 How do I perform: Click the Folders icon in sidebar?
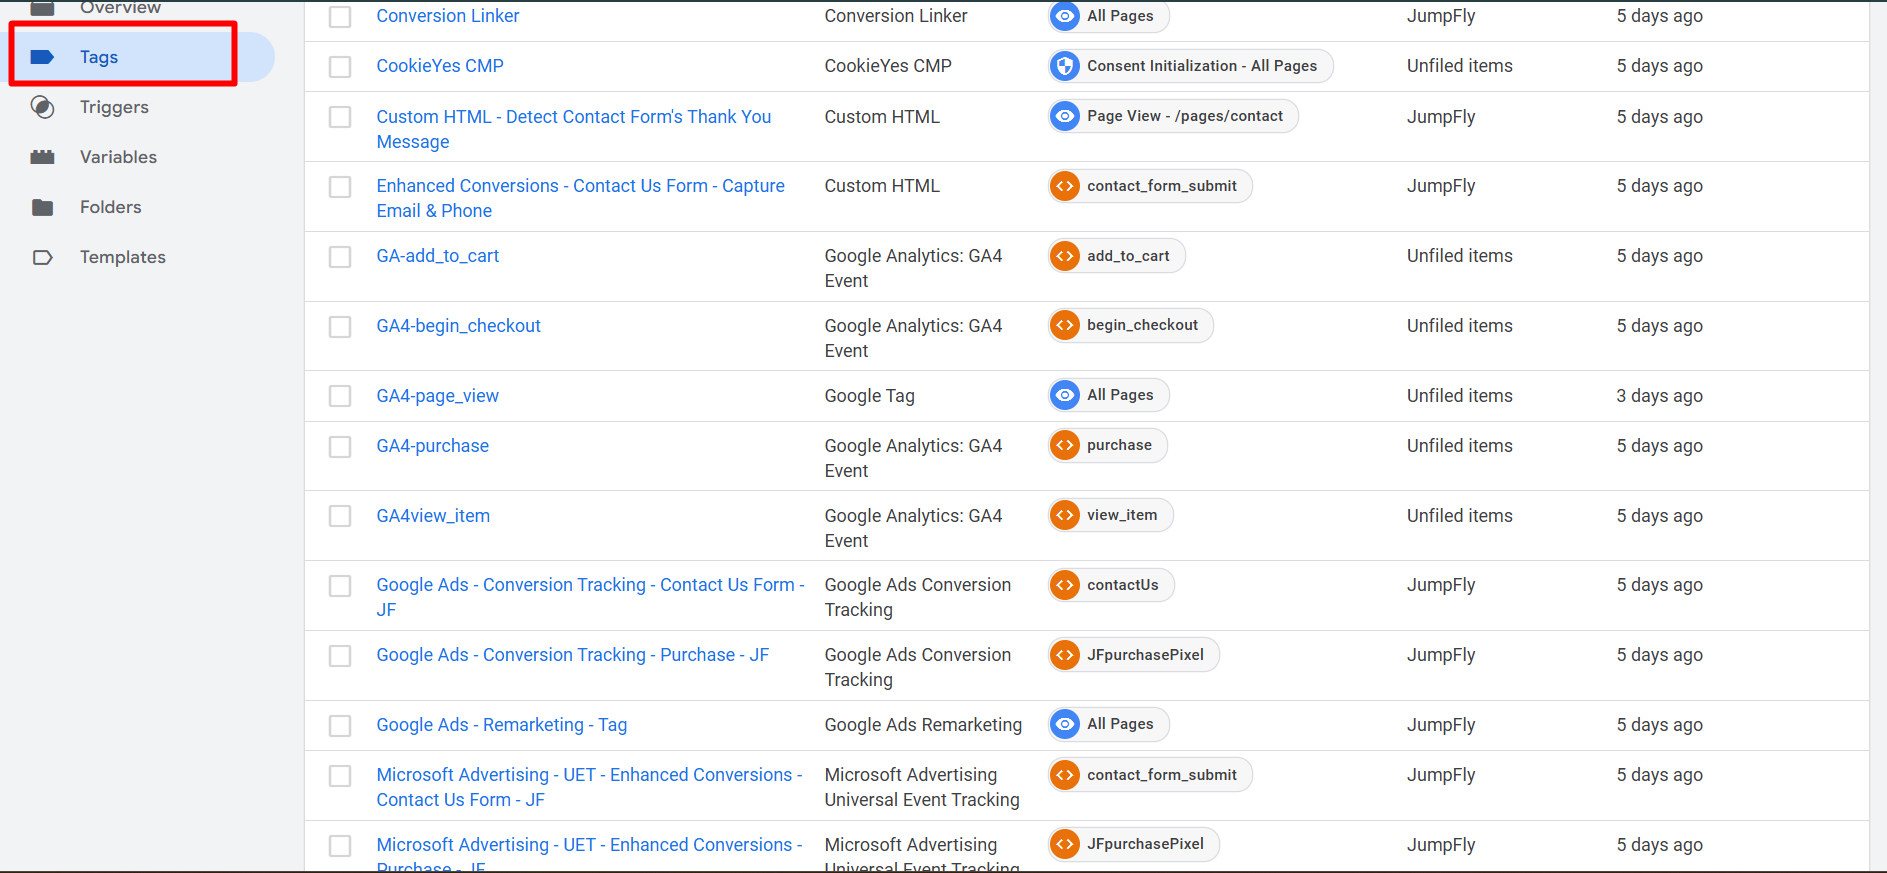click(42, 207)
